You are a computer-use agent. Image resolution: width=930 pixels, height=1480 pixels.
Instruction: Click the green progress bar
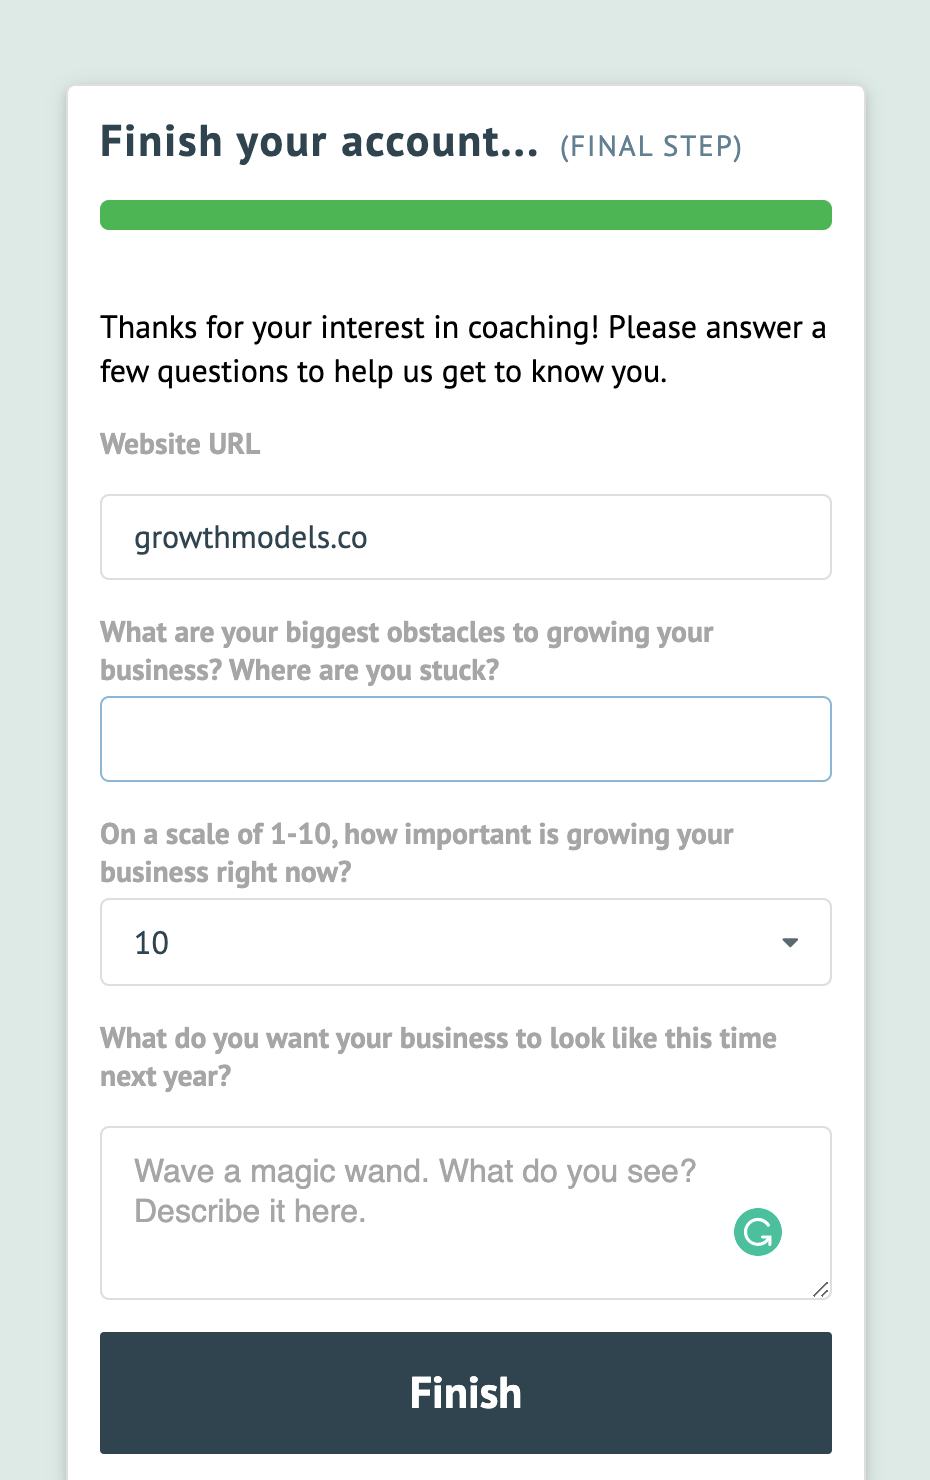465,215
